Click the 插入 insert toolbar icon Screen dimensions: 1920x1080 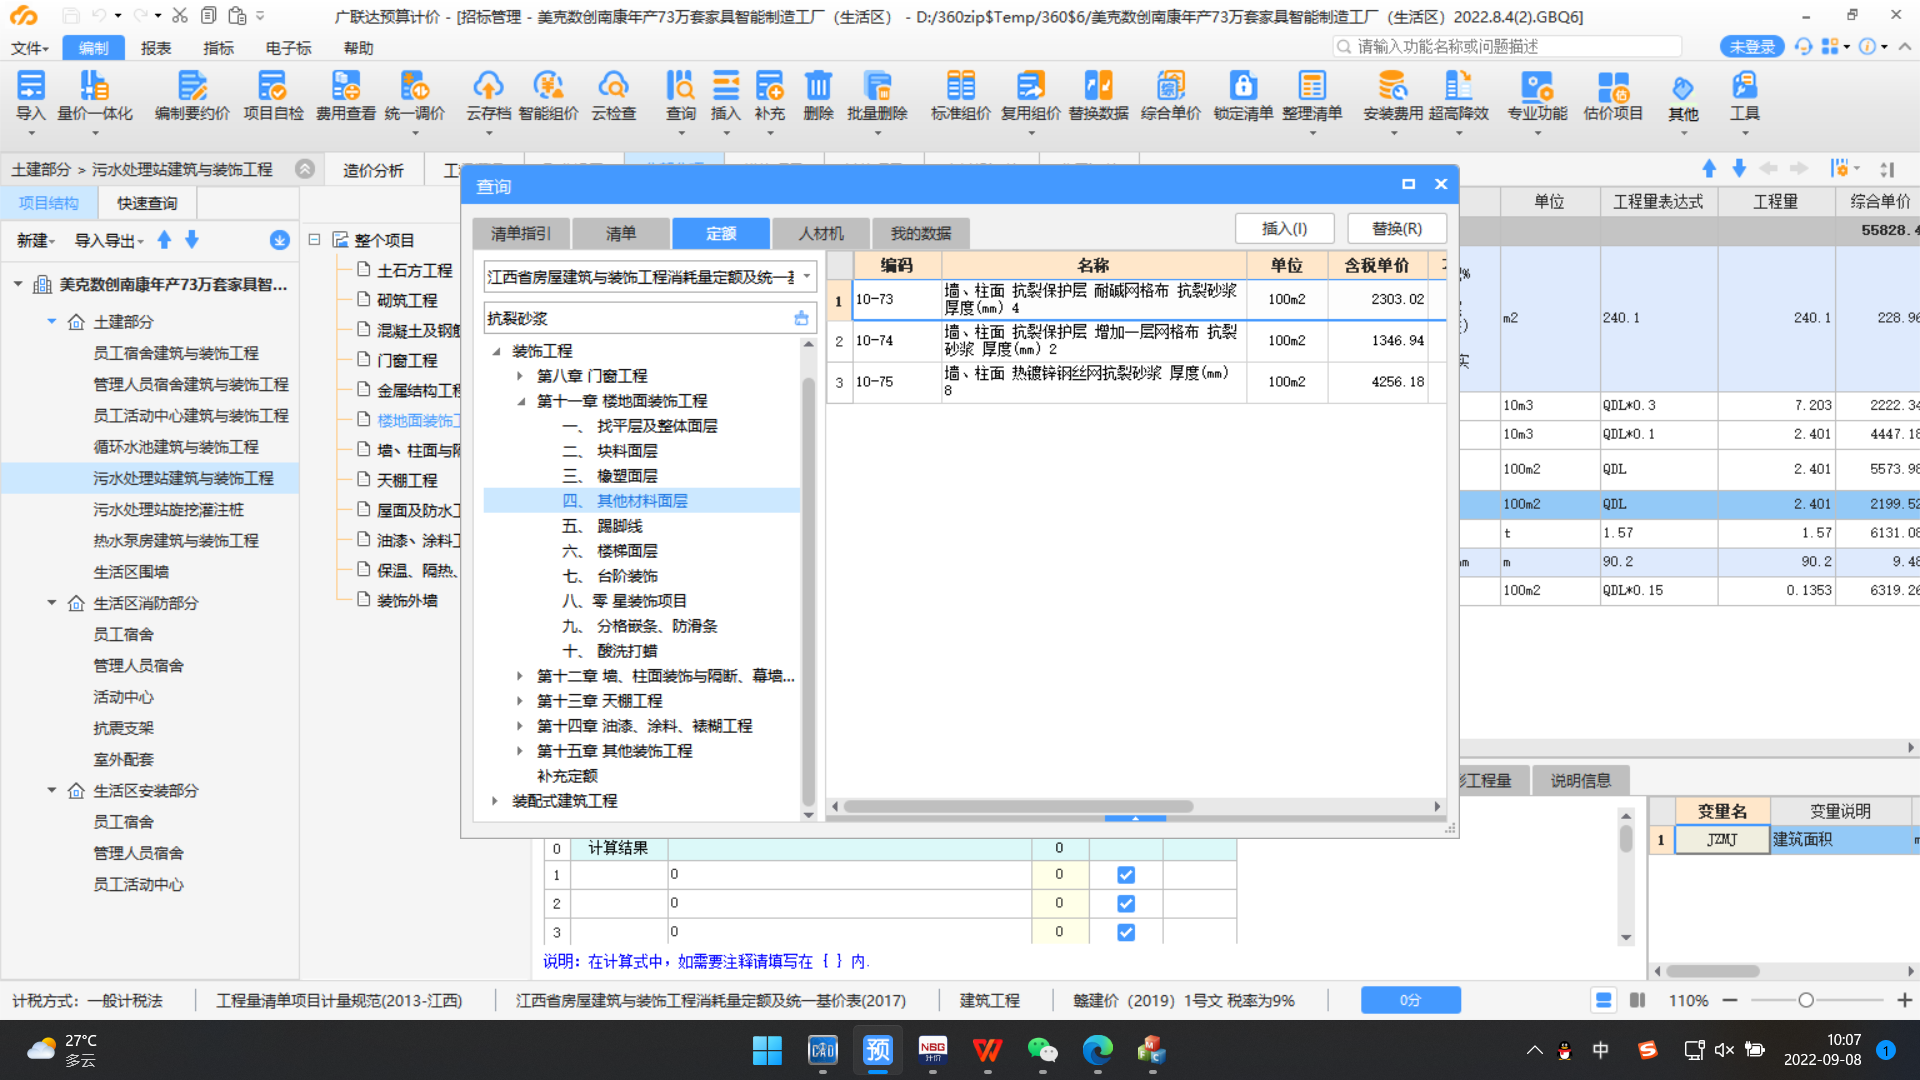[726, 97]
